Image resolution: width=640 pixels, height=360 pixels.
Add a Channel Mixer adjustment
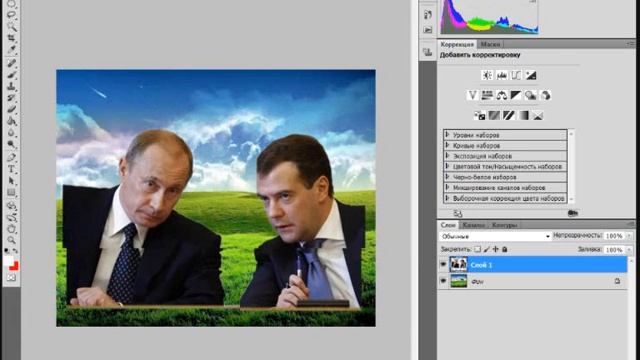(545, 95)
